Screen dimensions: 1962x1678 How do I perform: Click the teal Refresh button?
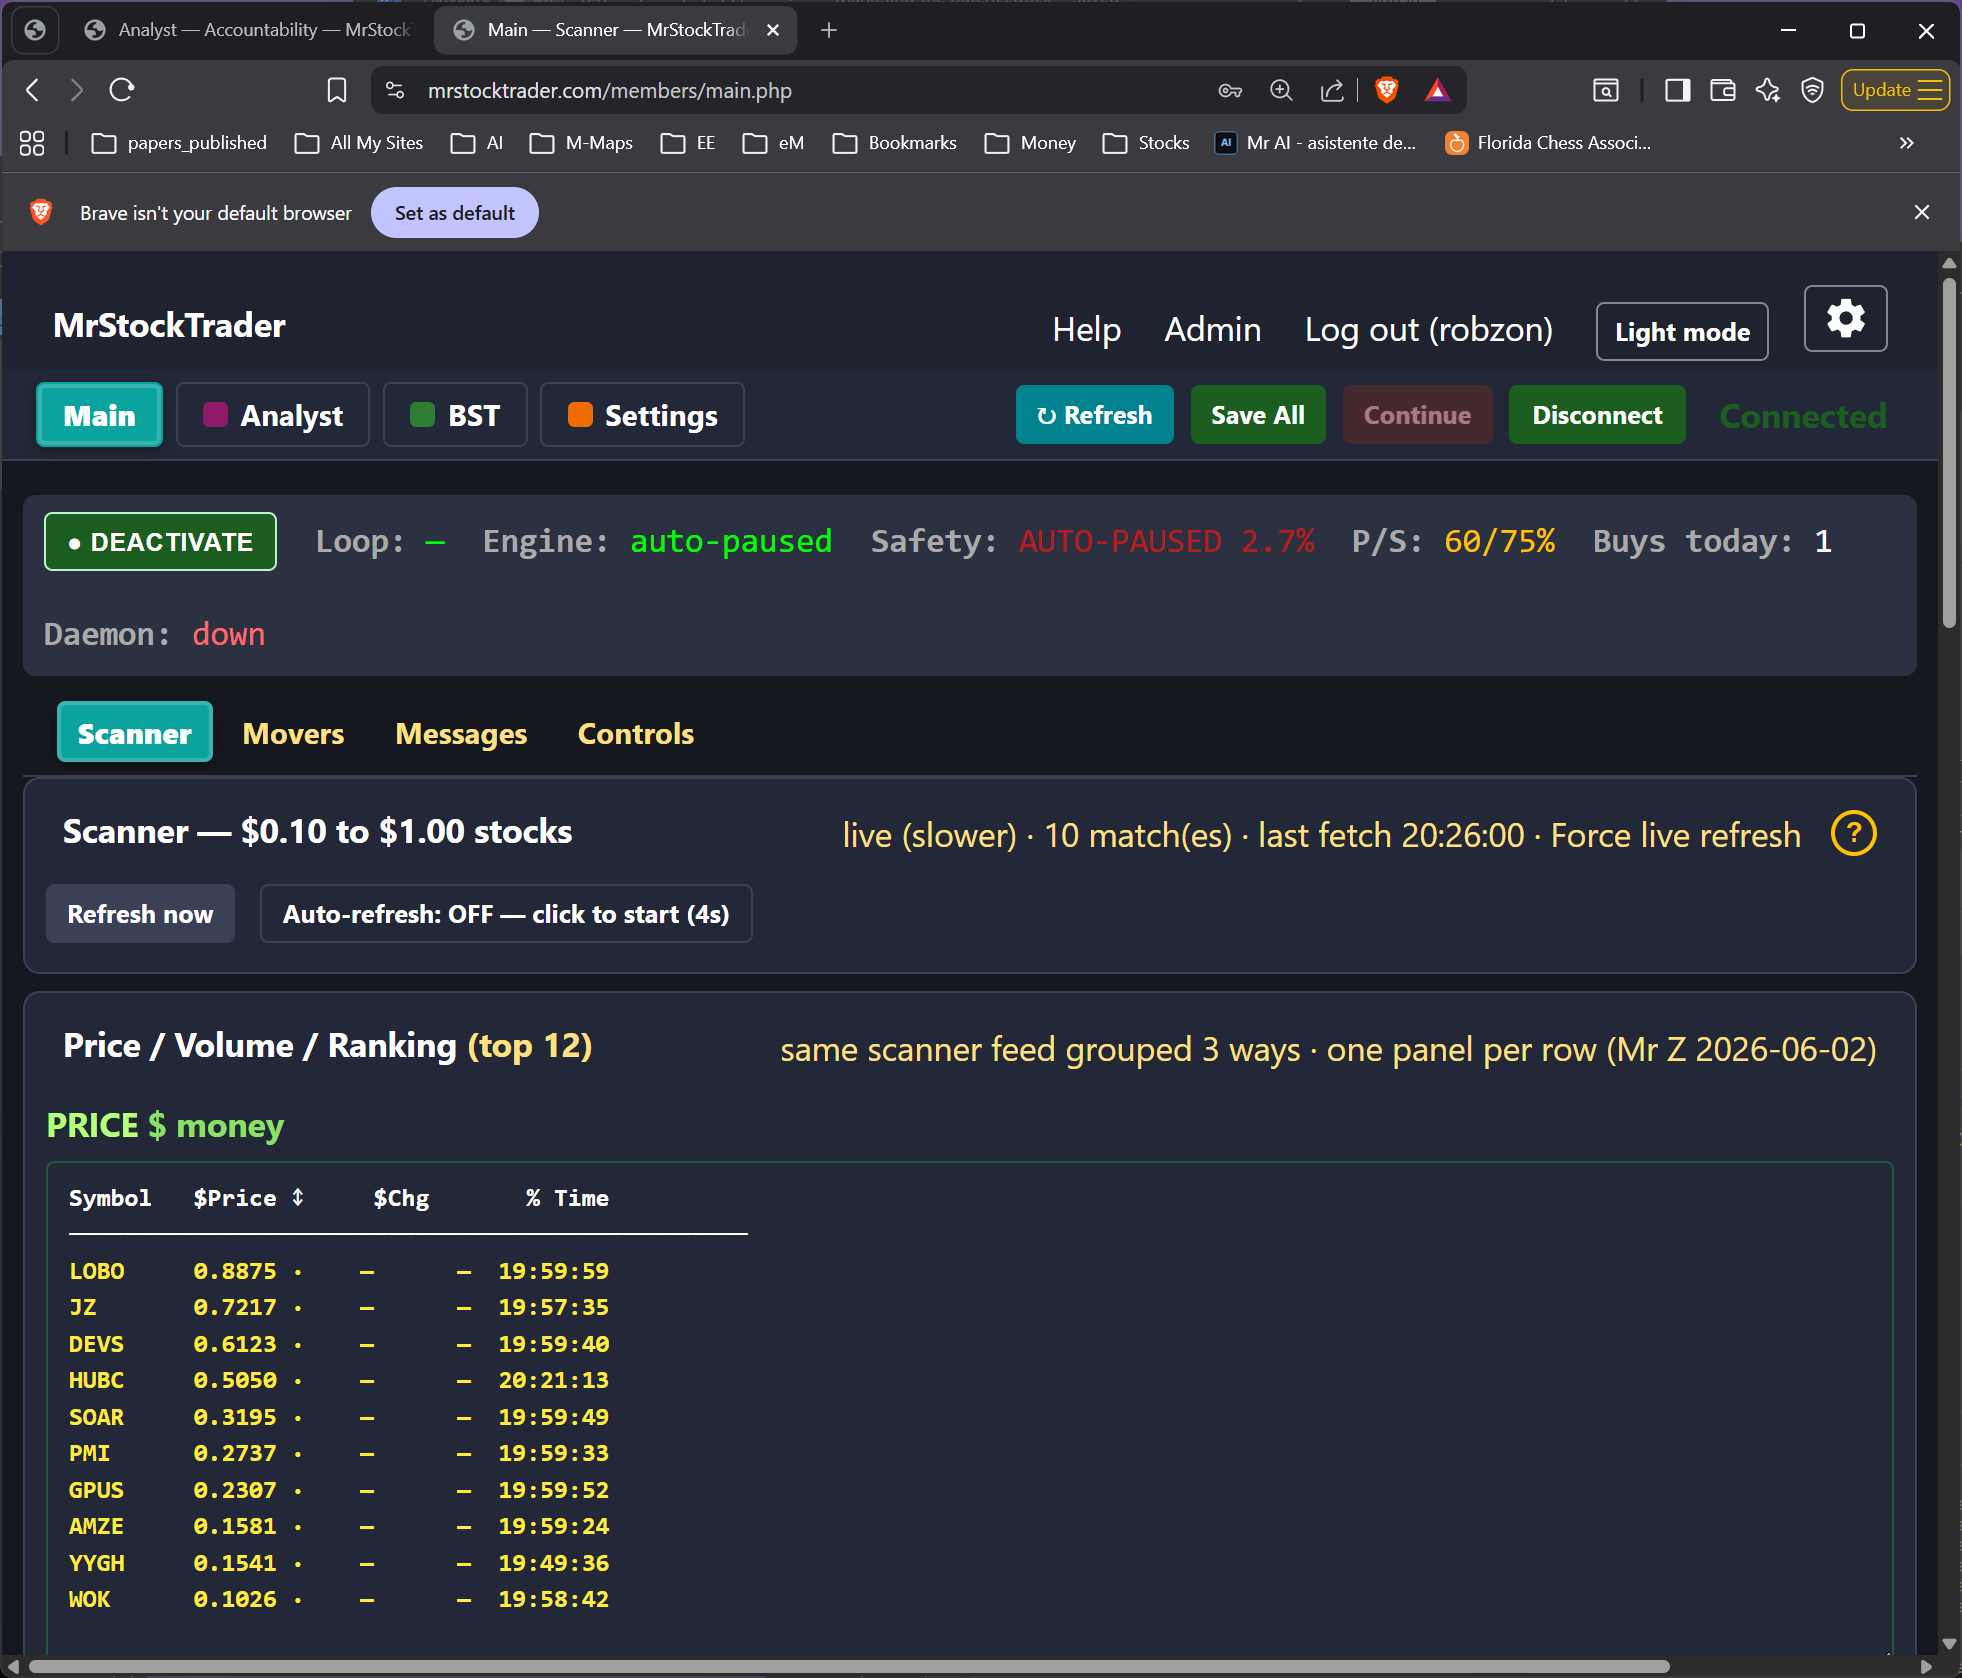click(1095, 415)
